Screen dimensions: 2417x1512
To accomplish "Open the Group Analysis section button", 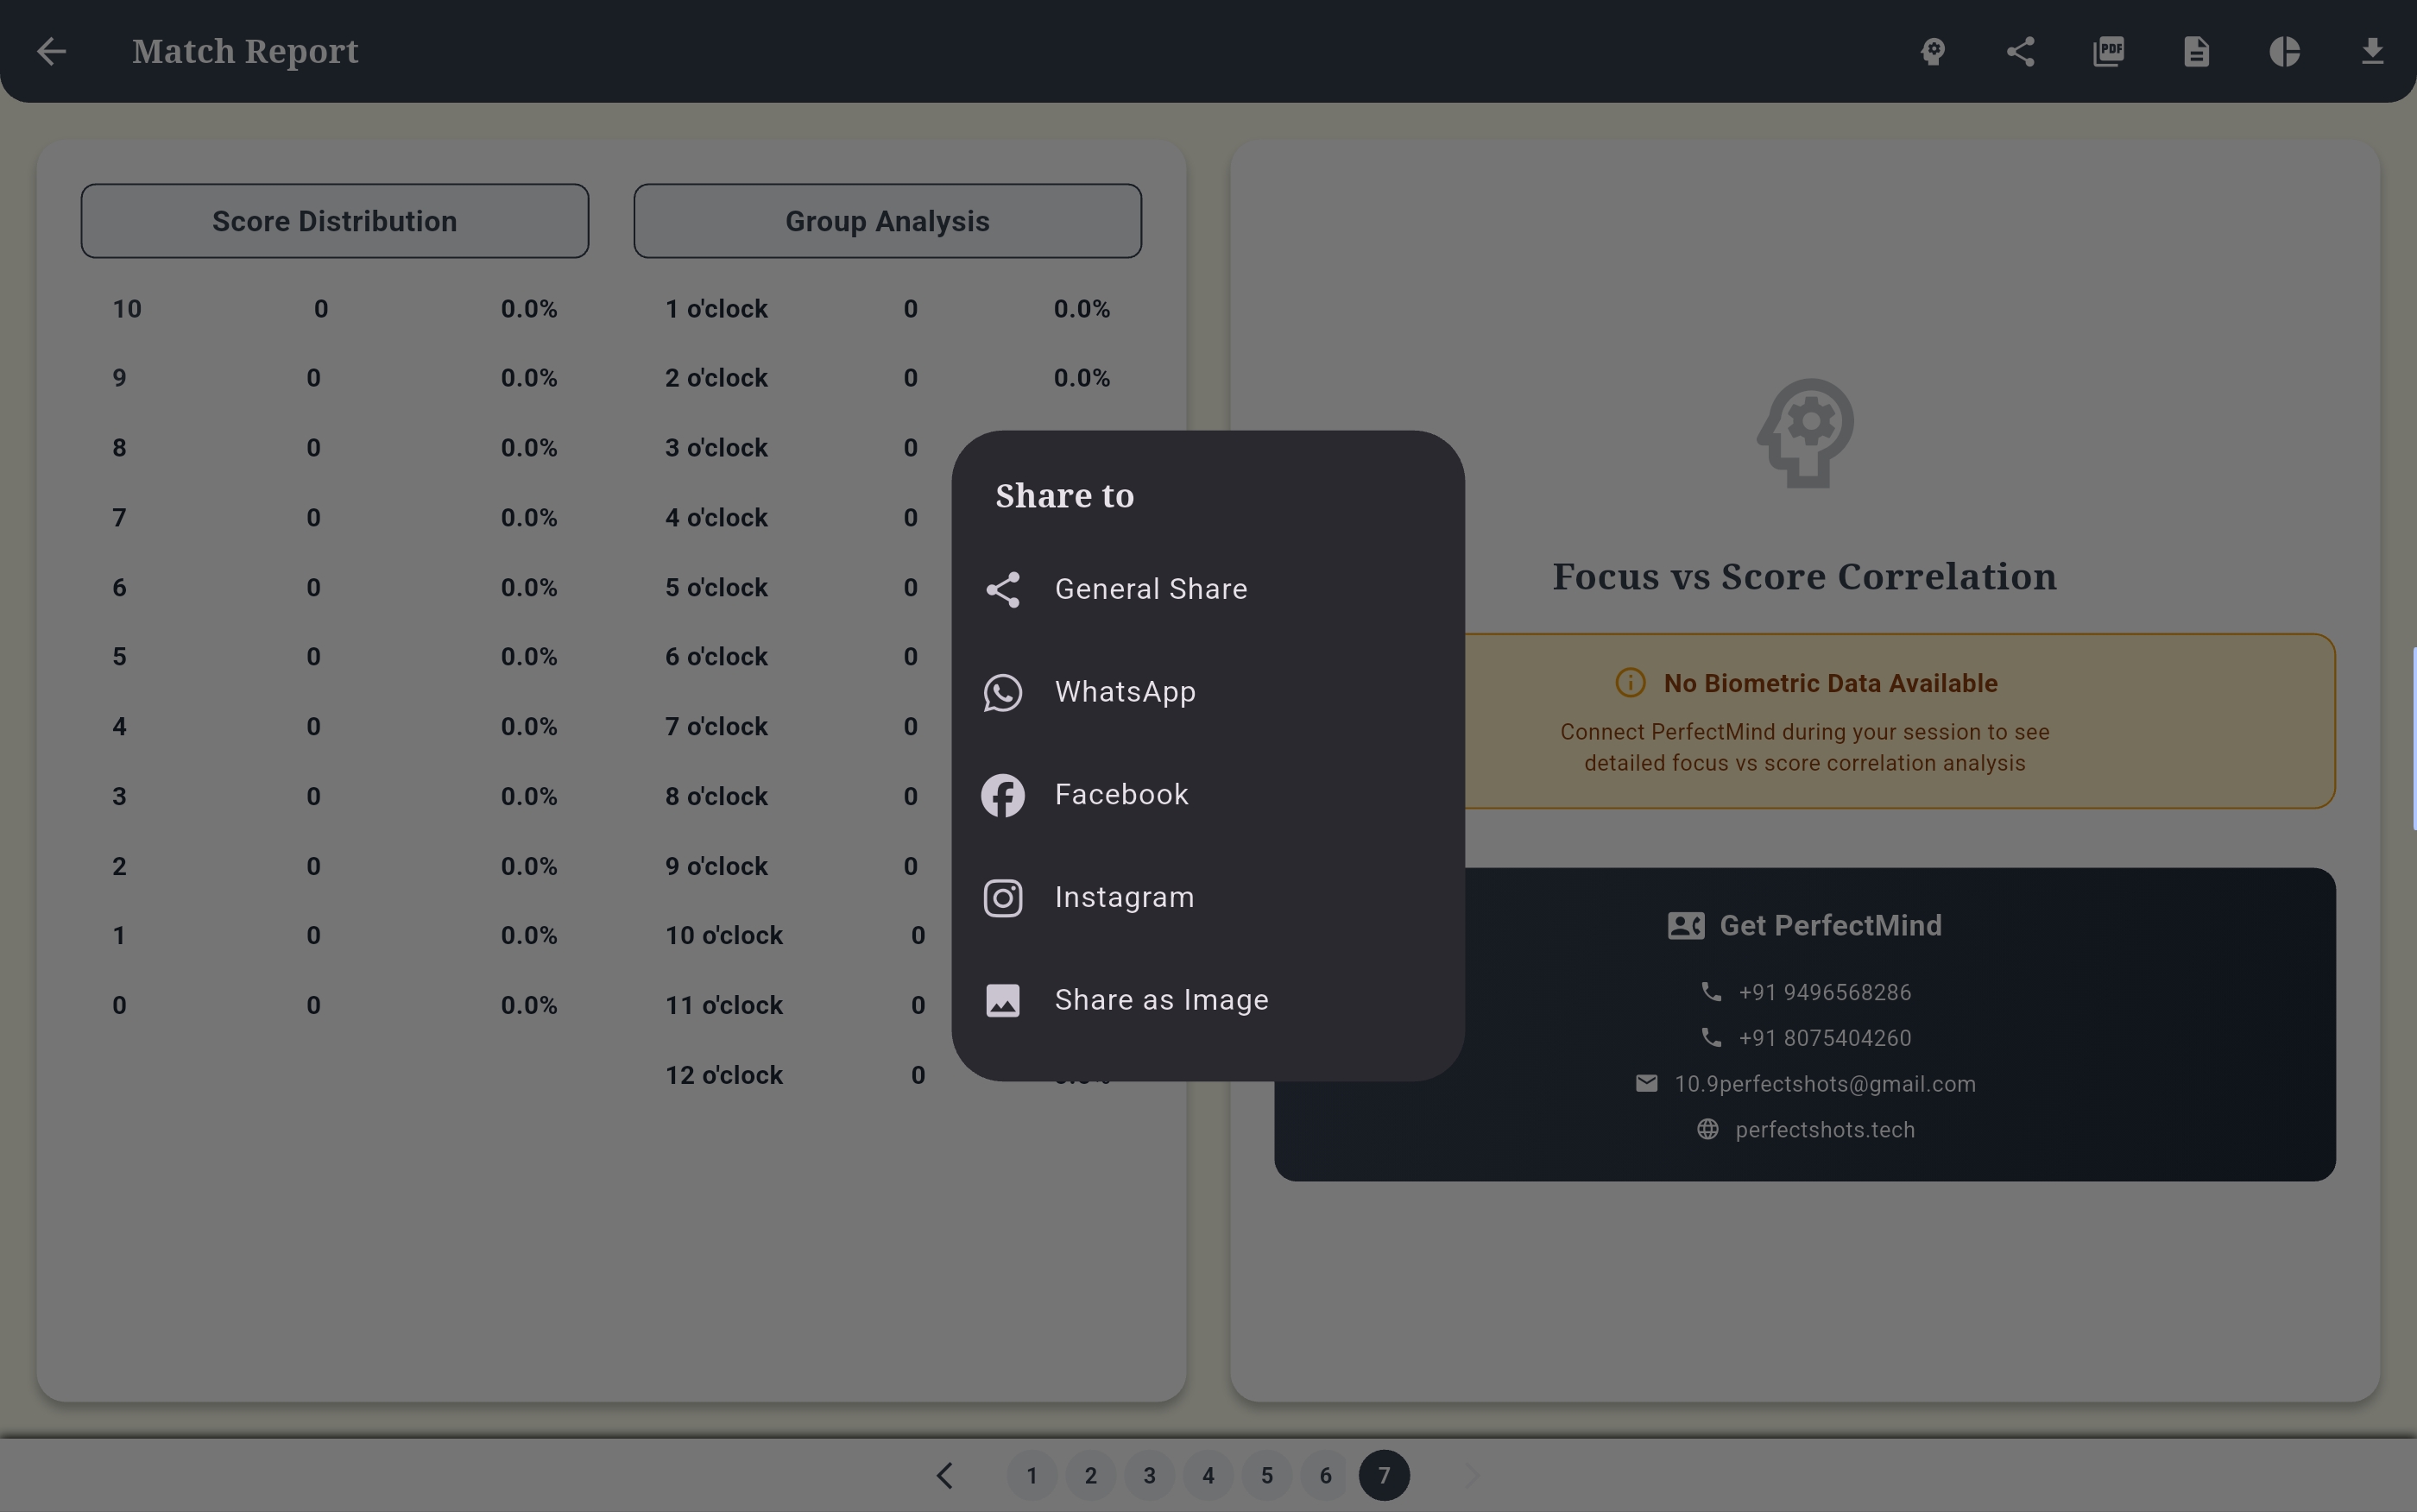I will pos(887,221).
